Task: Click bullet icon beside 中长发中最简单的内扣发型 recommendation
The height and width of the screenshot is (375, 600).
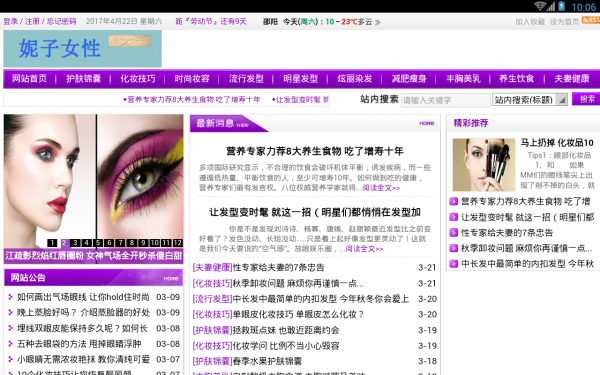Action: click(x=453, y=264)
